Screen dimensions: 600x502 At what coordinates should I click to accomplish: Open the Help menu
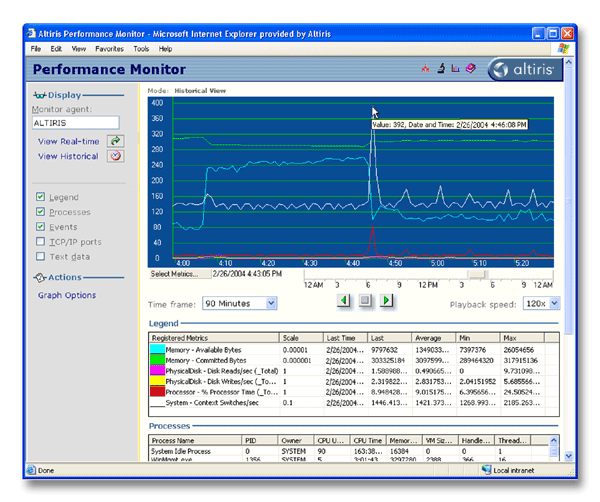[165, 49]
